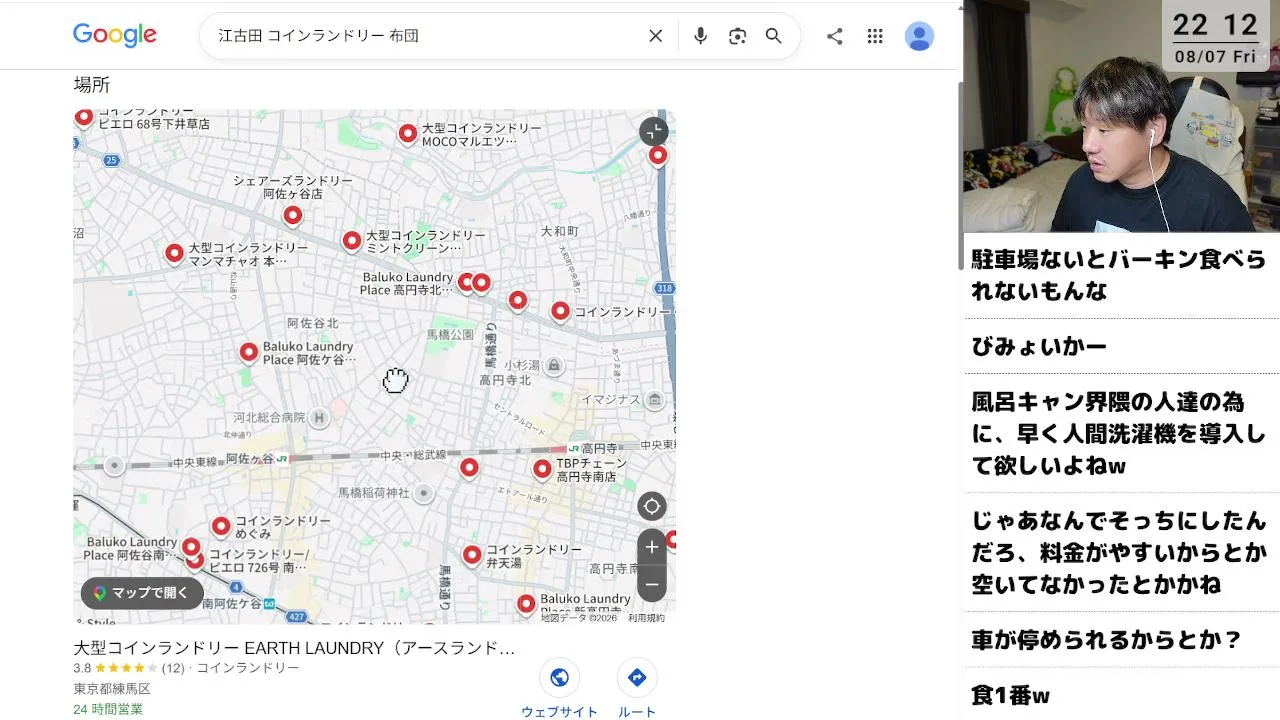This screenshot has height=720, width=1280.
Task: Click the 大和町 area label
Action: 560,231
